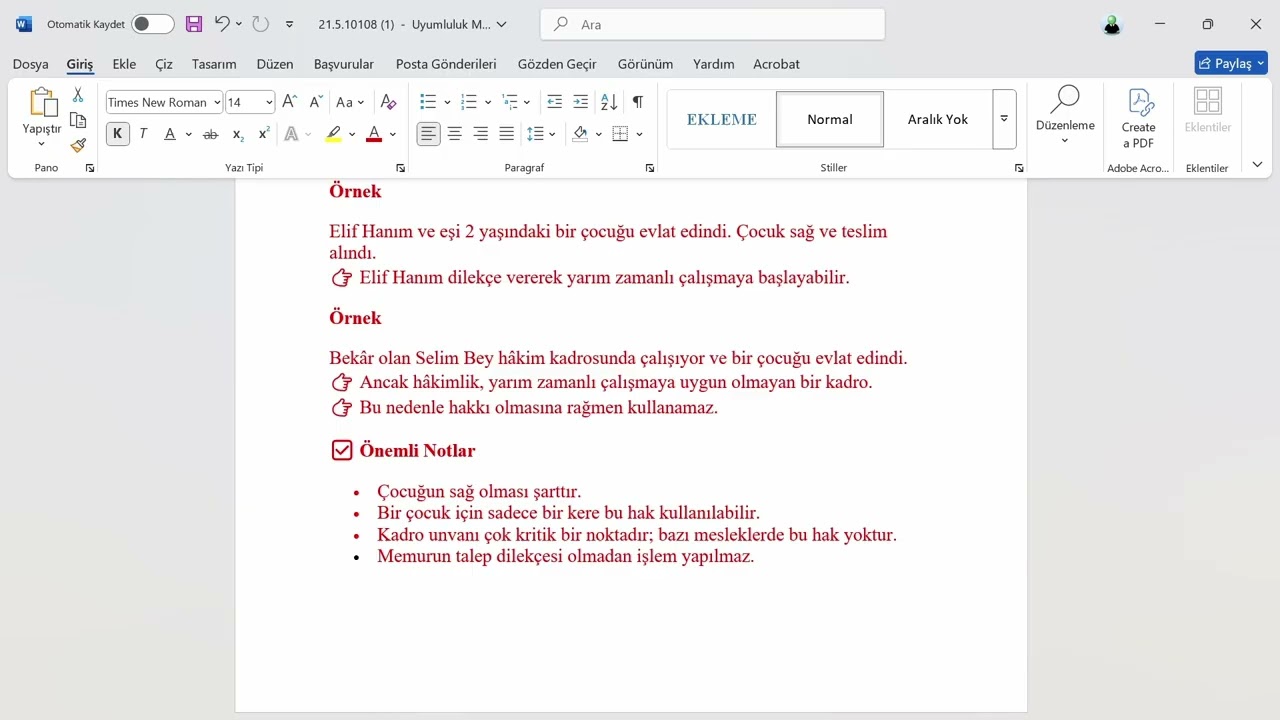Switch to the Tasarım tab

pos(214,64)
